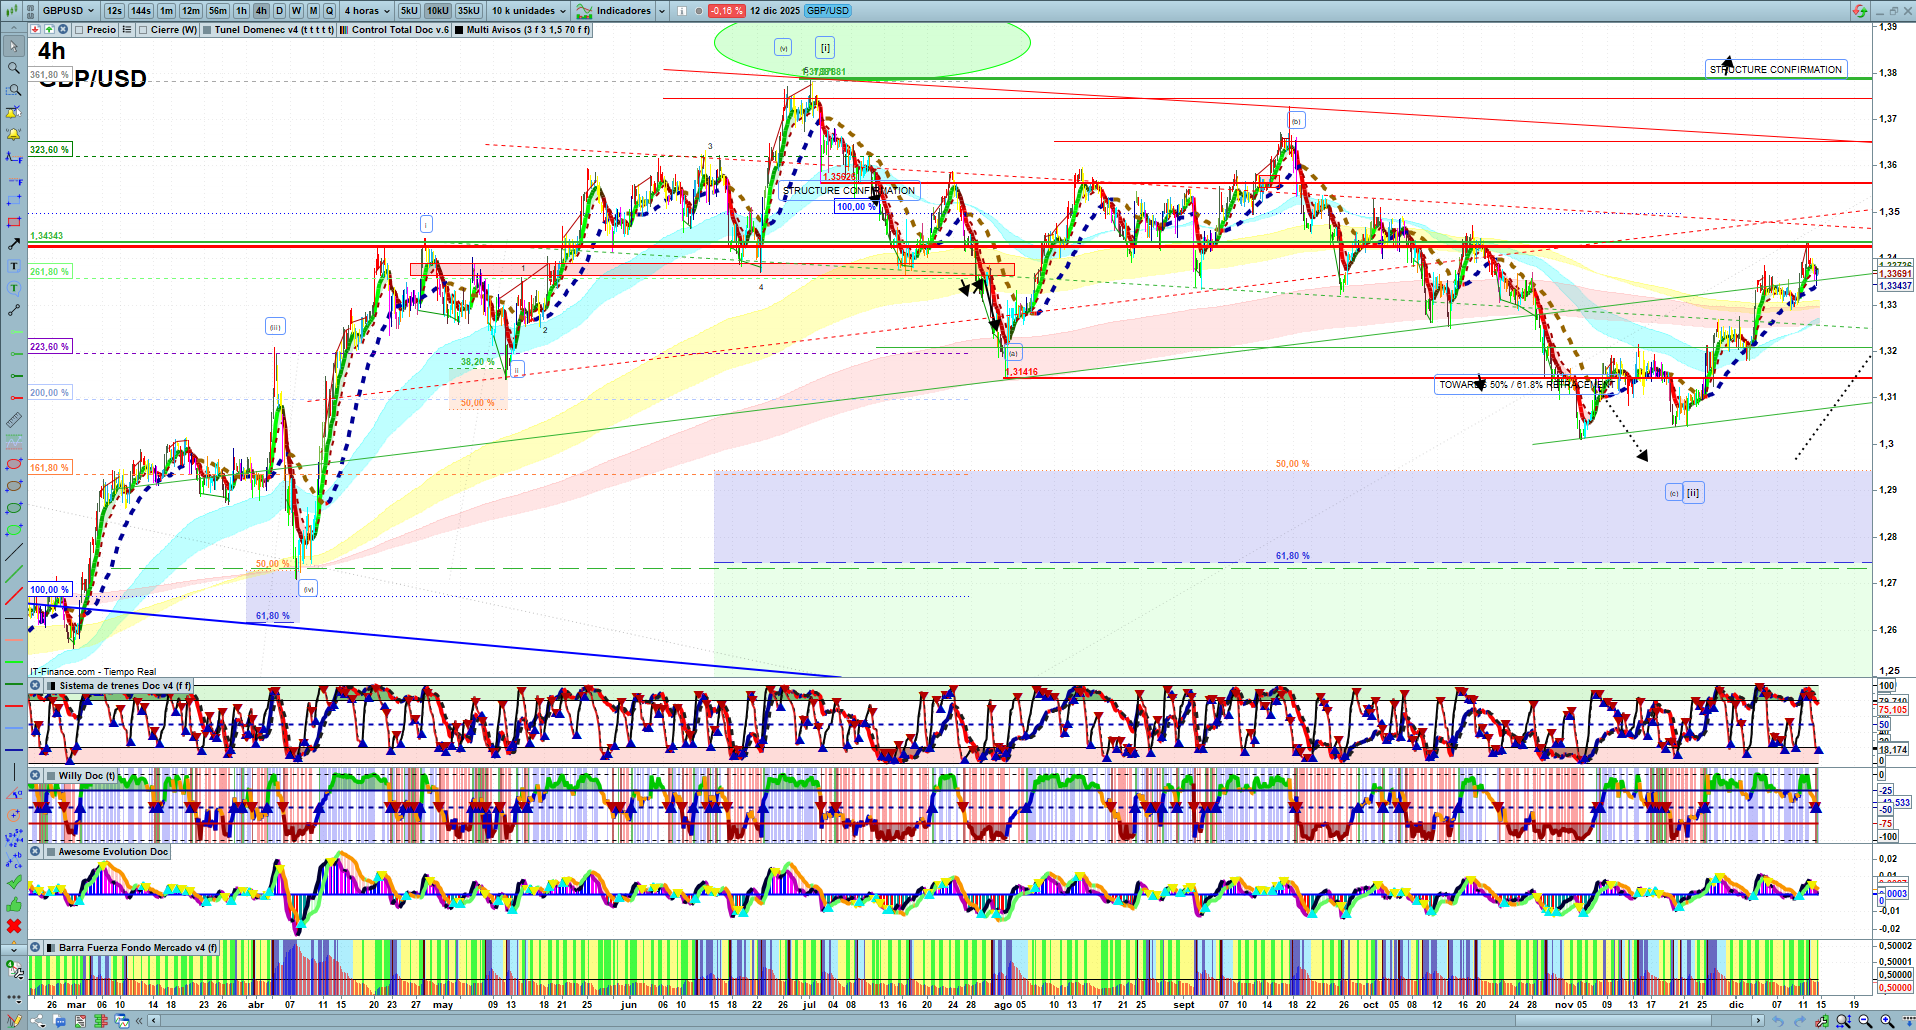Click the red X delete icon
Screen dimensions: 1916x1030
[x=14, y=926]
